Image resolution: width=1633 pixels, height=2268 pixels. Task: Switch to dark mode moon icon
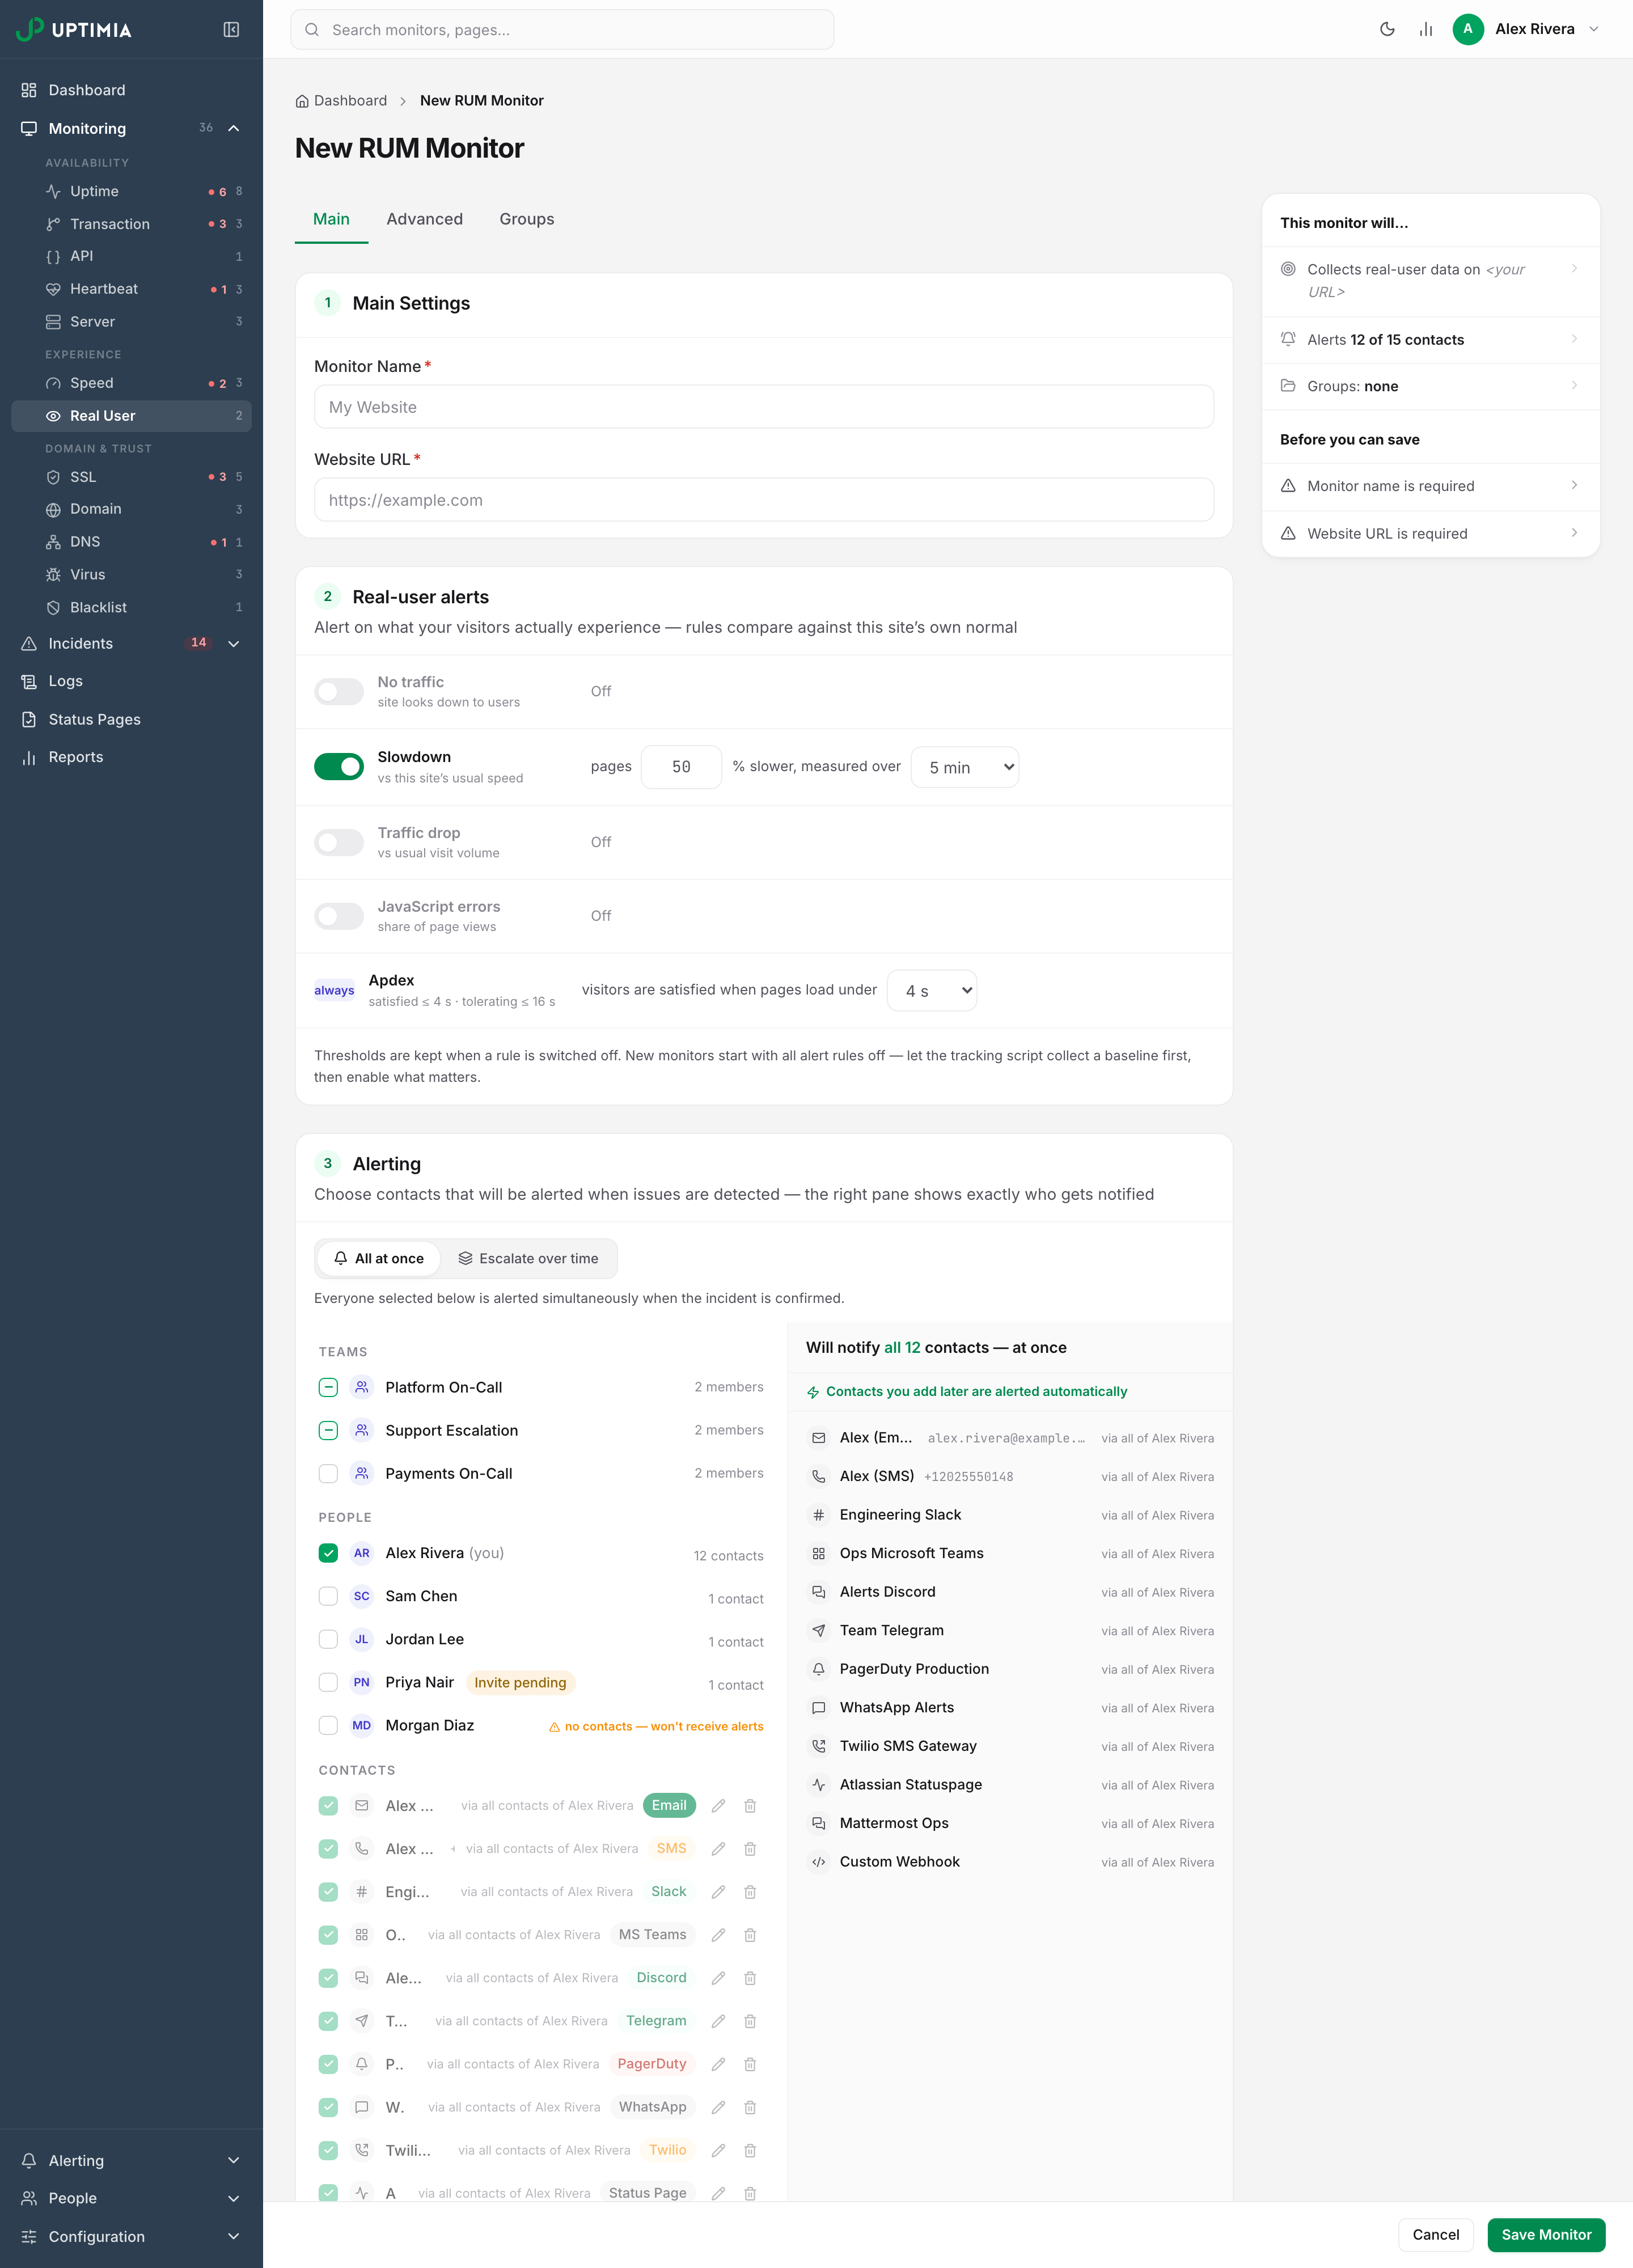1387,29
